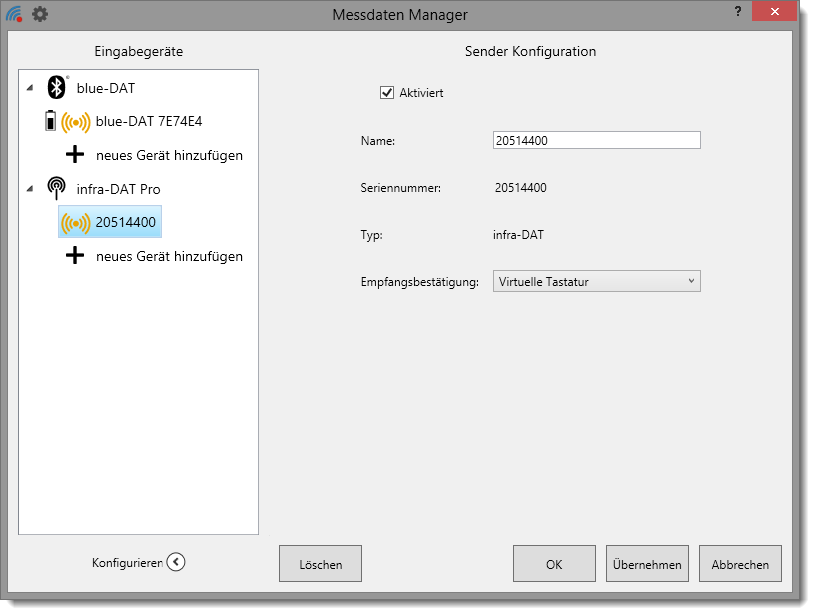
Task: Collapse panel with the Konfigurieren arrow
Action: click(176, 562)
